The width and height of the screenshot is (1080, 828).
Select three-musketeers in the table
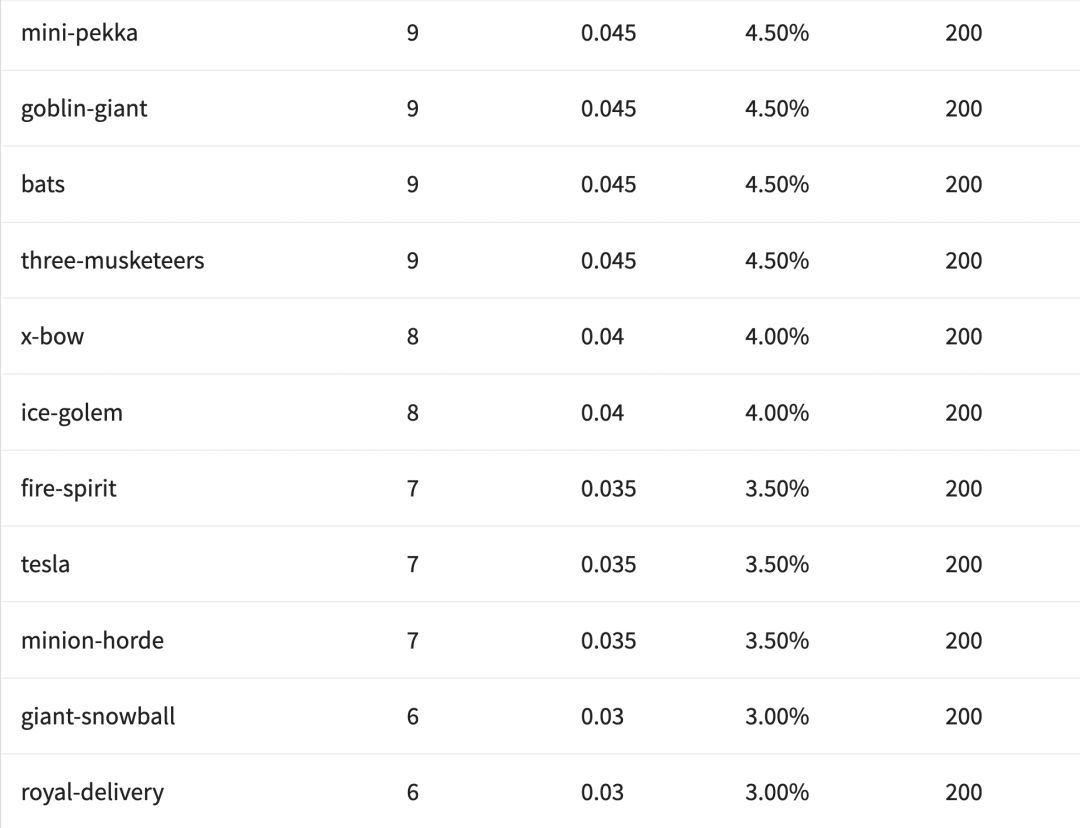click(x=112, y=261)
